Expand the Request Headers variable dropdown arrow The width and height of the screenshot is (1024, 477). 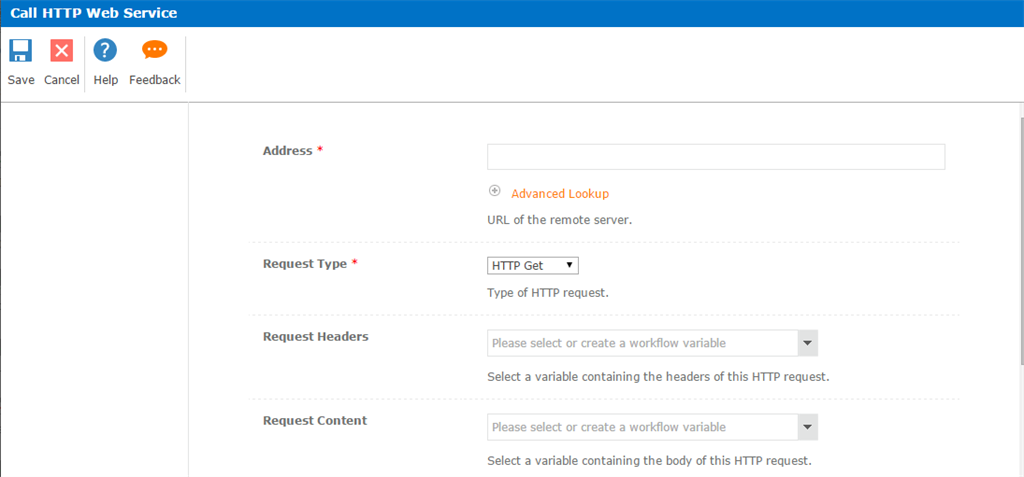pos(808,343)
